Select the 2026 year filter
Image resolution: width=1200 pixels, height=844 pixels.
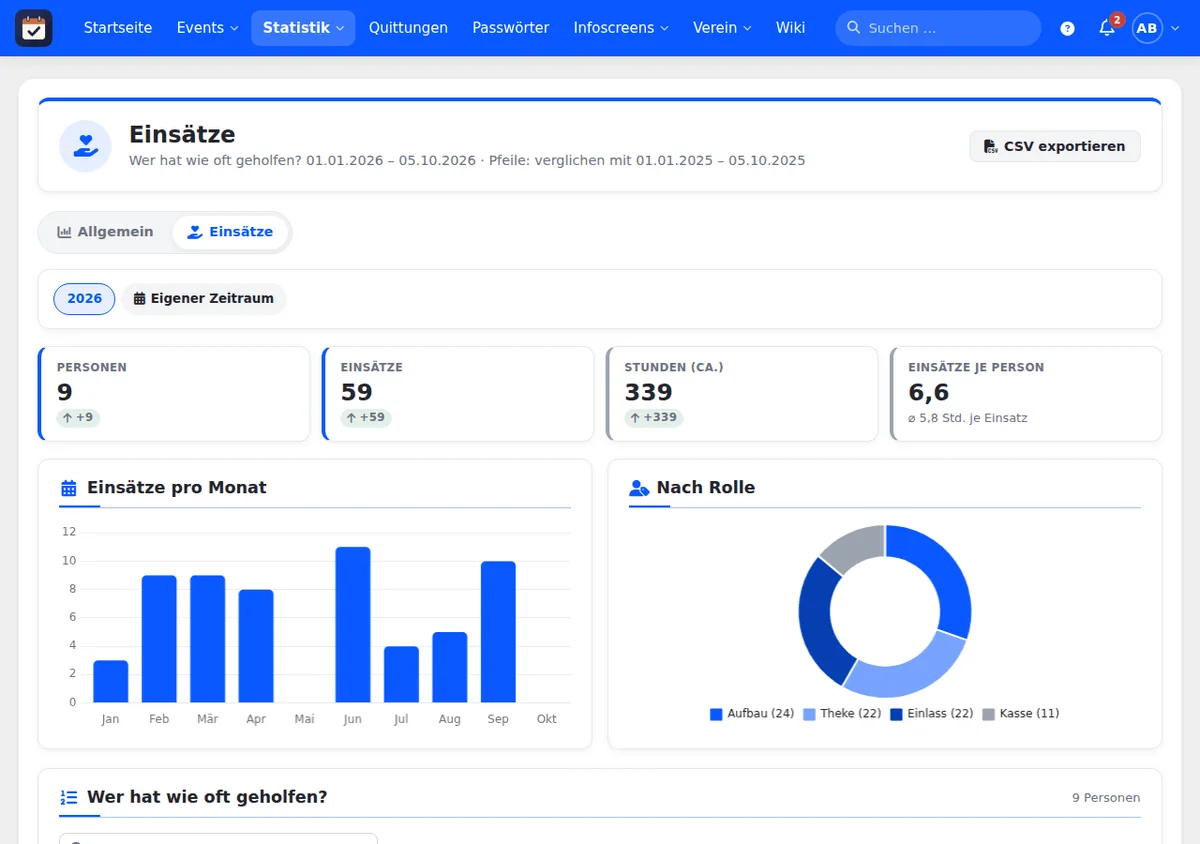(85, 299)
